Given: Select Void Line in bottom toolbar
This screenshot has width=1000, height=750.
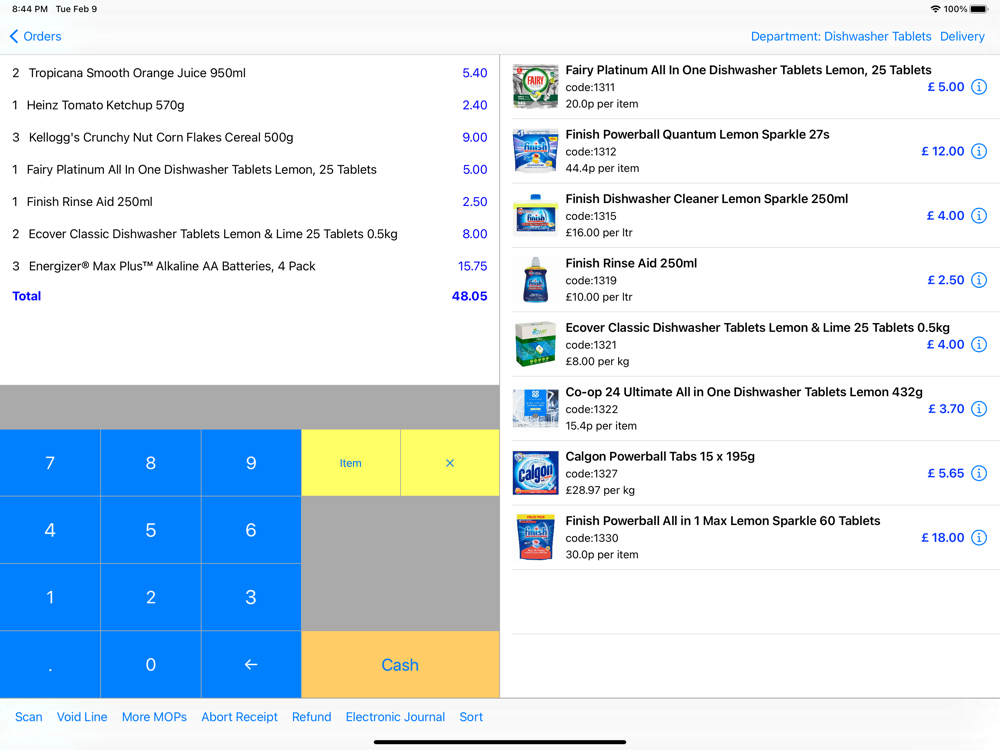Looking at the screenshot, I should (82, 717).
